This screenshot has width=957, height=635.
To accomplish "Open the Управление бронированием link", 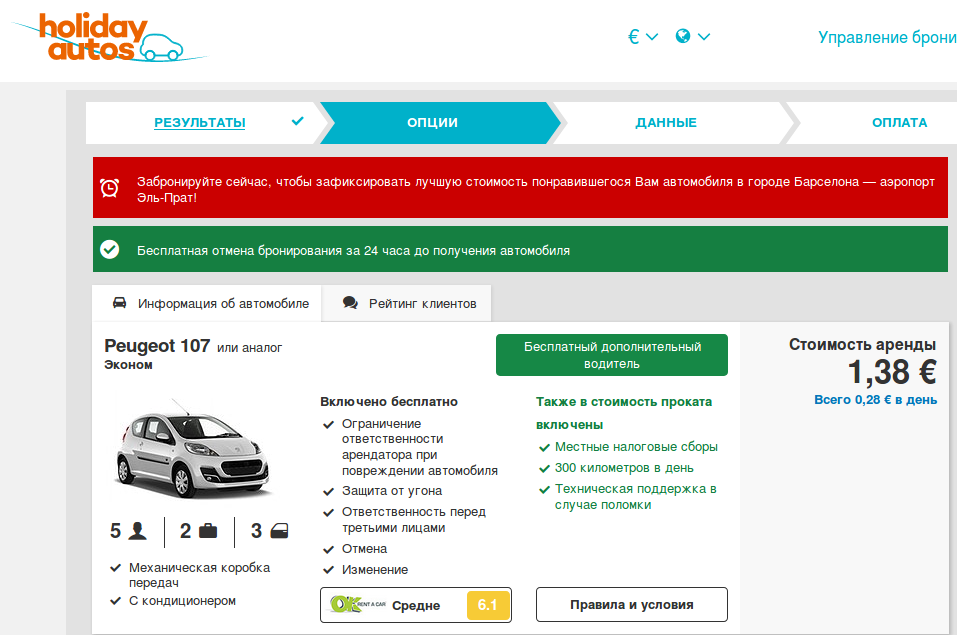I will click(x=887, y=37).
